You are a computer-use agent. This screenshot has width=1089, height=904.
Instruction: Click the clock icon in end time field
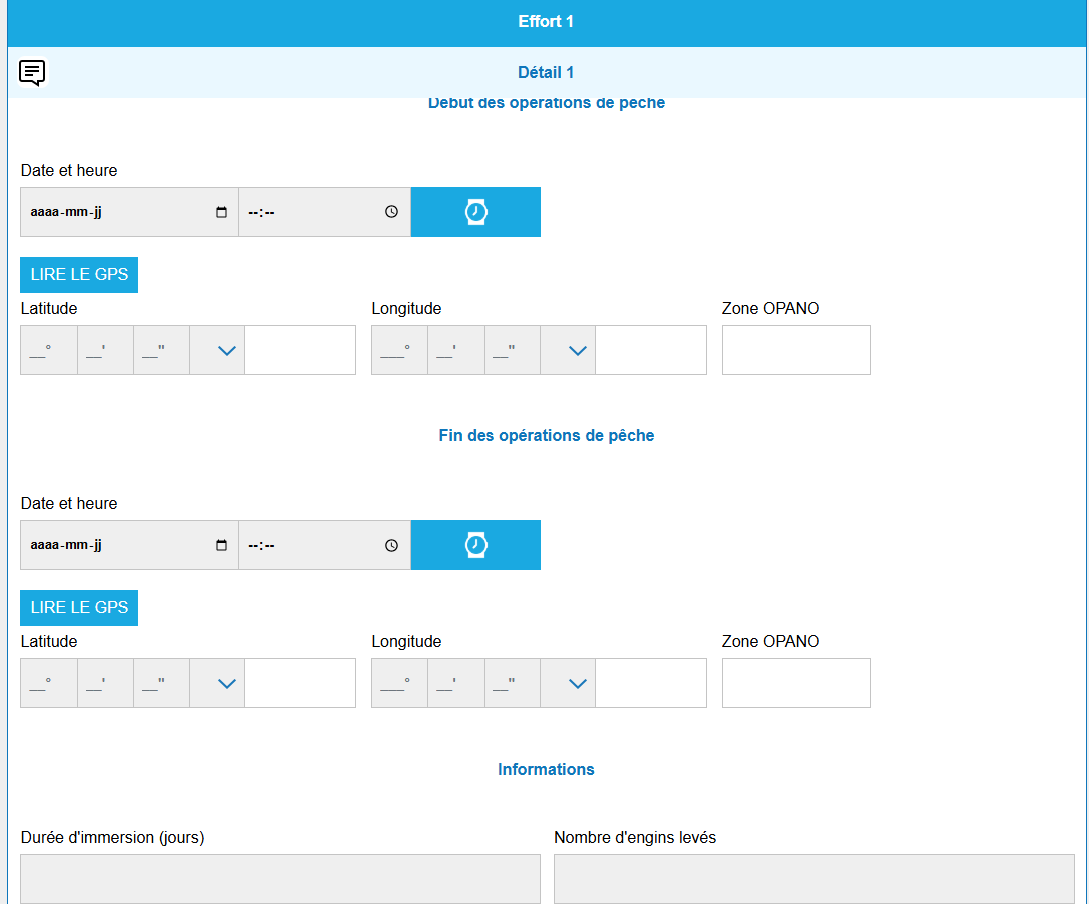[392, 545]
